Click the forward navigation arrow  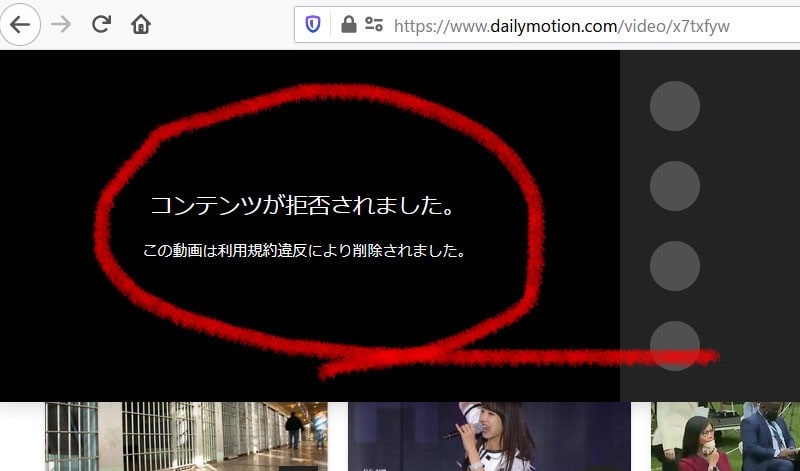(61, 24)
